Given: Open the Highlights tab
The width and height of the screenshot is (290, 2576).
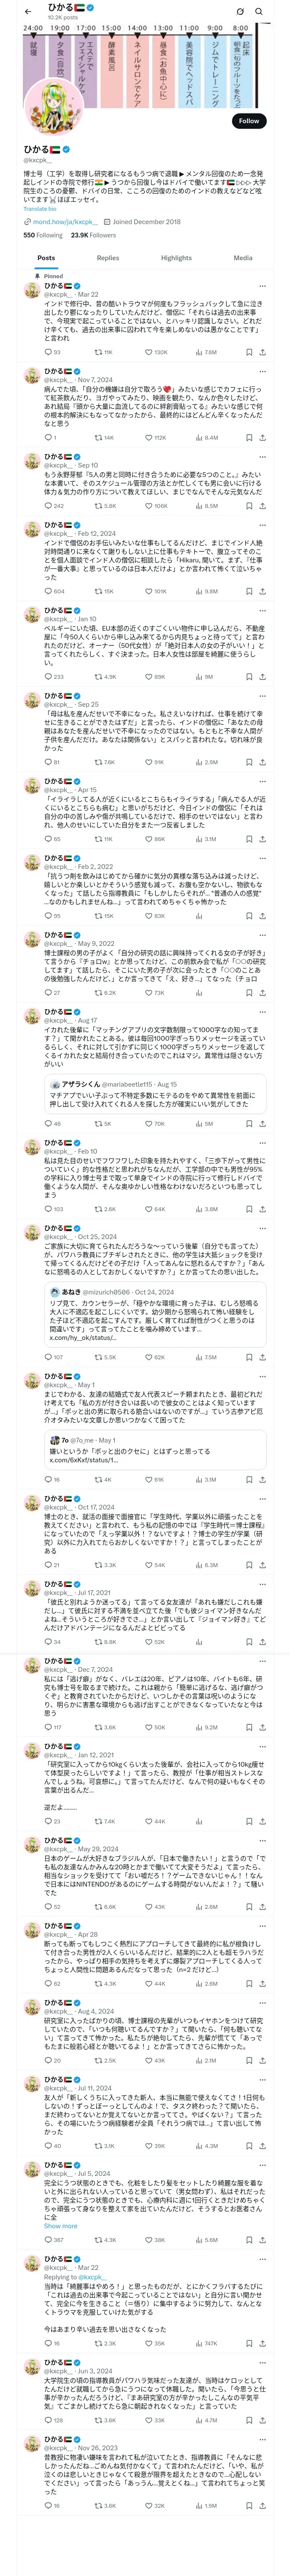Looking at the screenshot, I should (x=176, y=258).
